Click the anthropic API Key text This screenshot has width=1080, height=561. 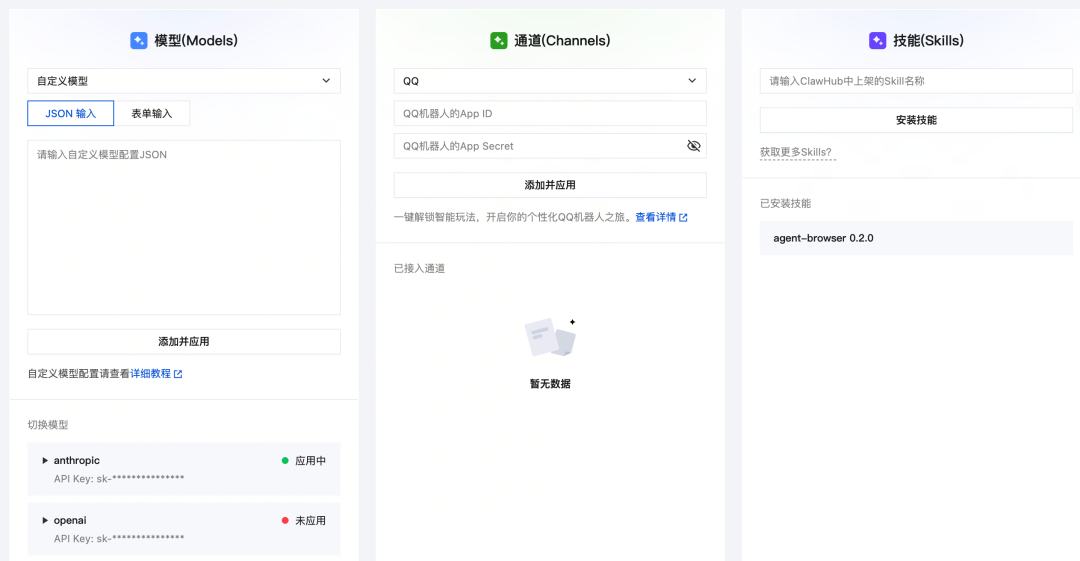(119, 478)
